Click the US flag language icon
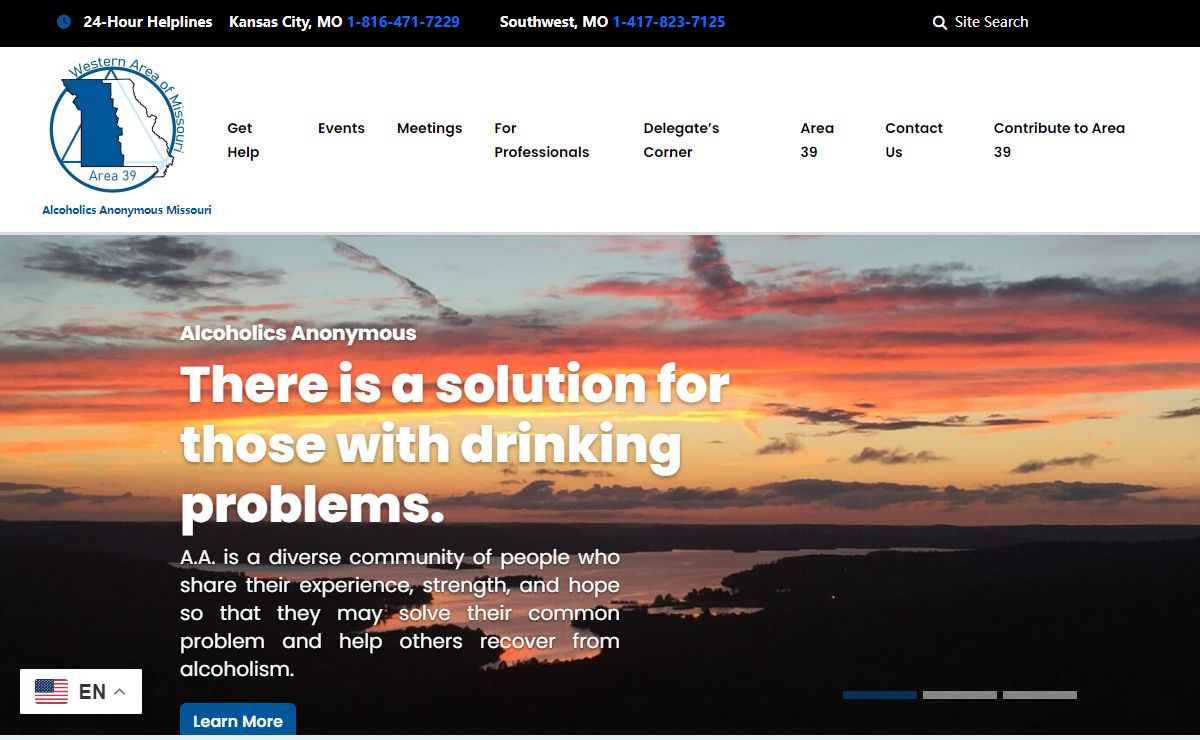Image resolution: width=1200 pixels, height=740 pixels. 52,691
